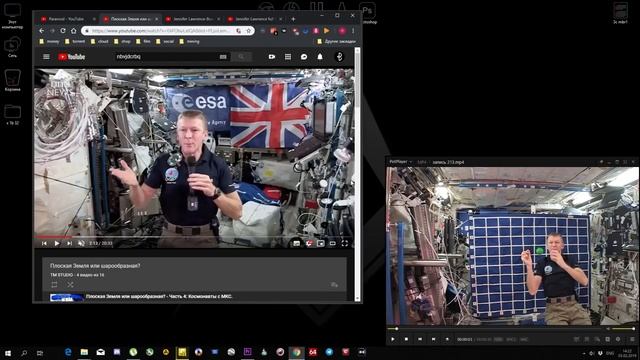640x360 pixels.
Task: Open the mining bookmarks folder
Action: (x=189, y=41)
